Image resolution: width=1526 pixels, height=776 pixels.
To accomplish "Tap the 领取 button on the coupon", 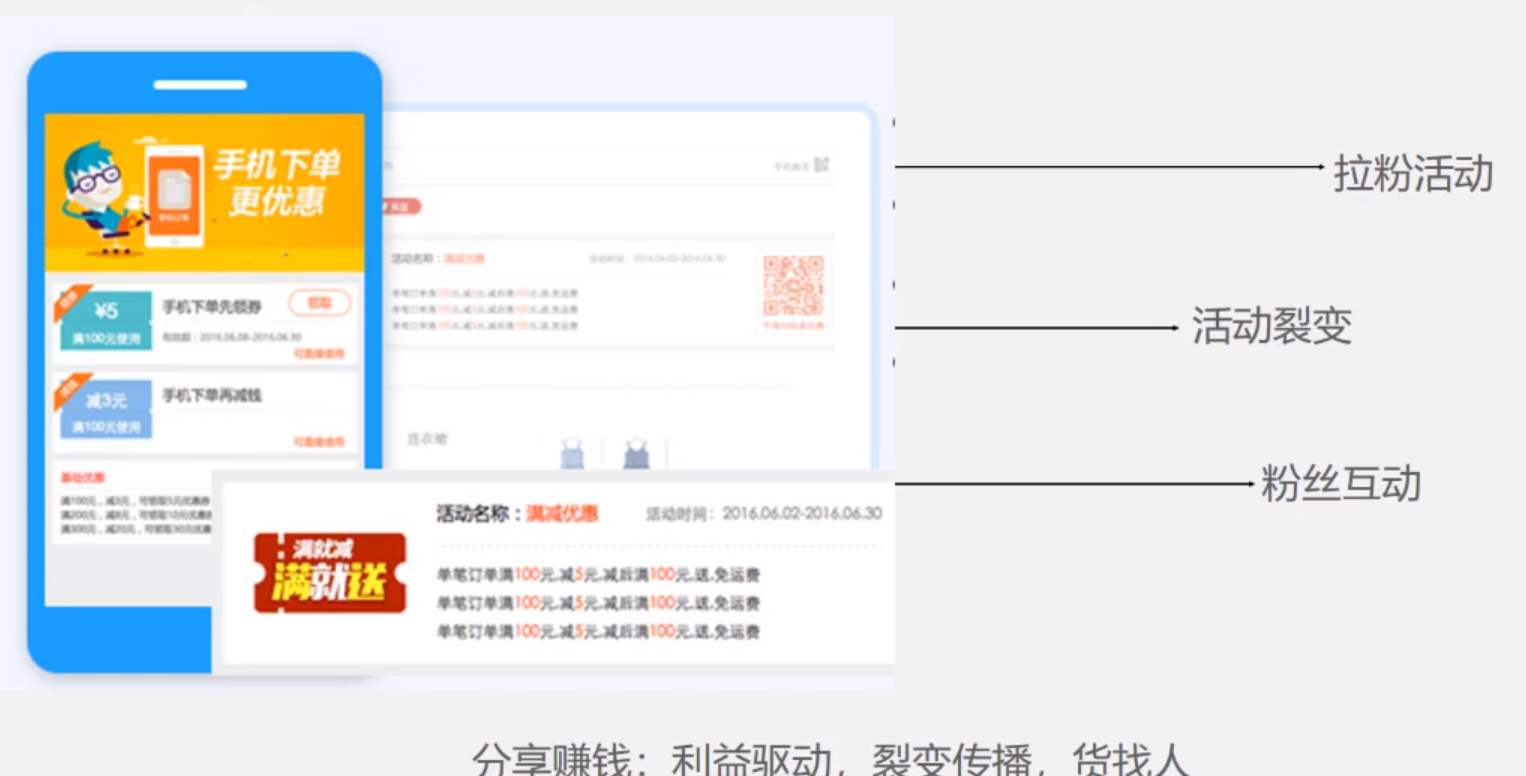I will click(x=319, y=303).
